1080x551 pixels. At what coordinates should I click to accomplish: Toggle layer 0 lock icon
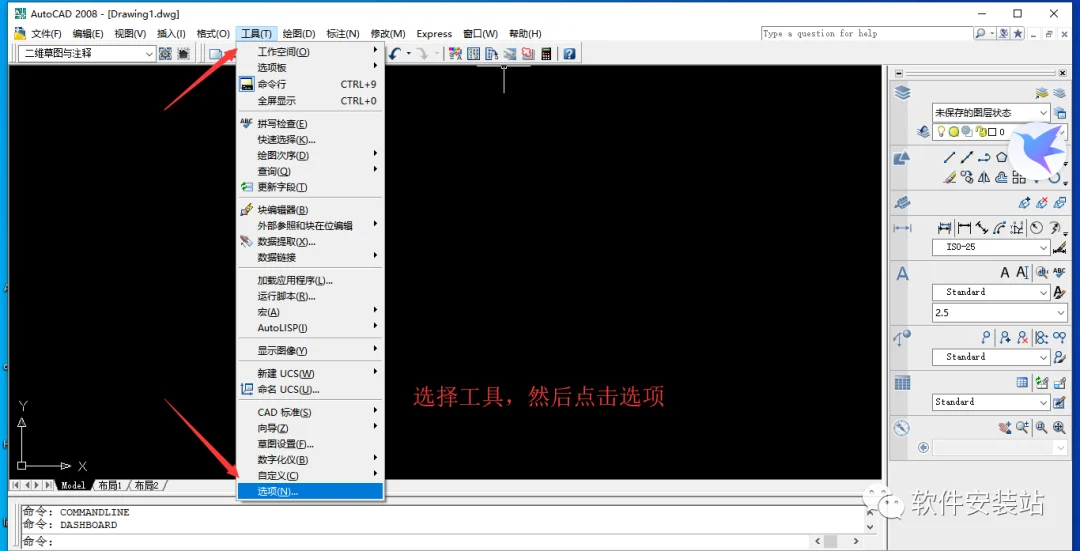click(981, 132)
